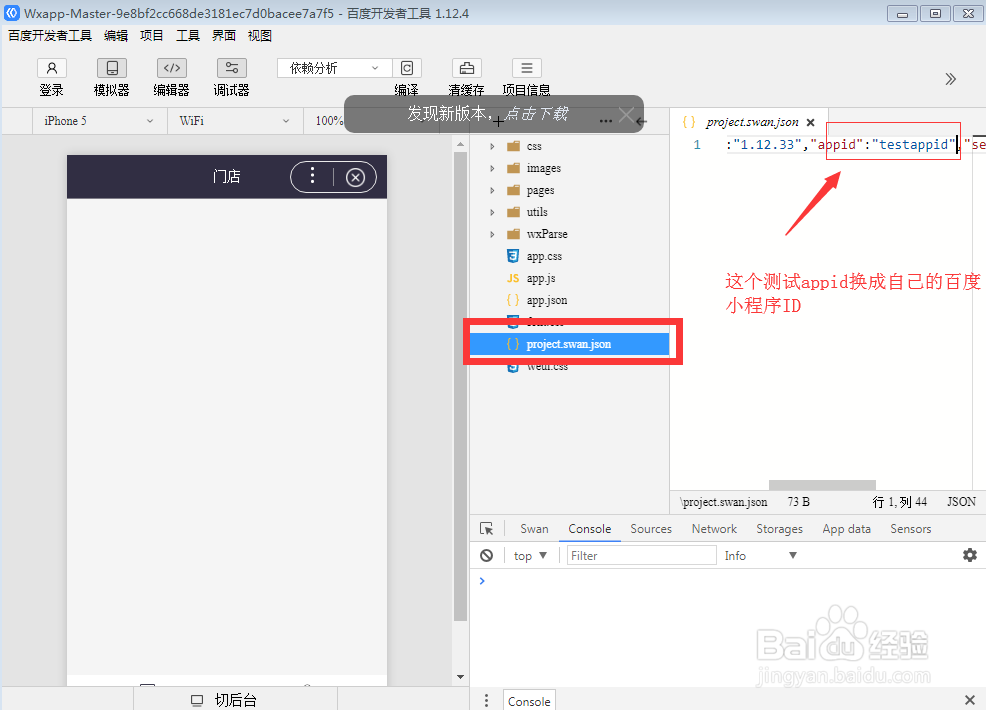Screen dimensions: 986x710
Task: Click the clear console (ban) icon
Action: coord(486,555)
